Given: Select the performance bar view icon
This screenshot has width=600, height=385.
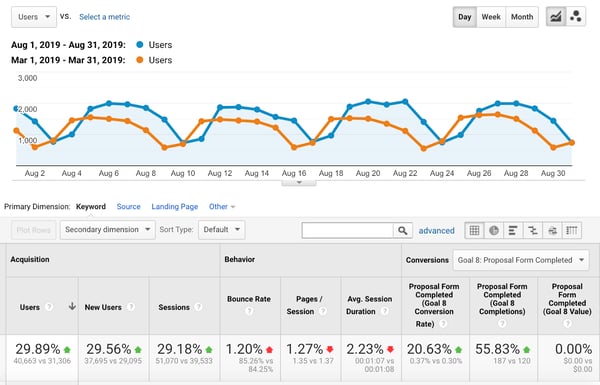Looking at the screenshot, I should [x=513, y=230].
